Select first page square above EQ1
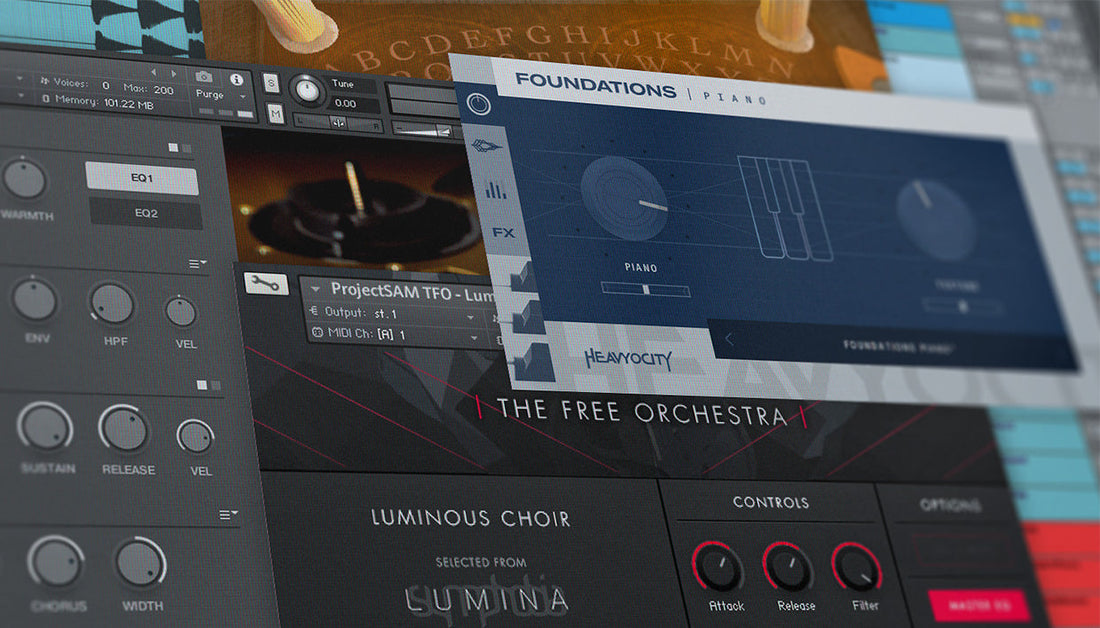Screen dimensions: 1100x628 pos(173,147)
